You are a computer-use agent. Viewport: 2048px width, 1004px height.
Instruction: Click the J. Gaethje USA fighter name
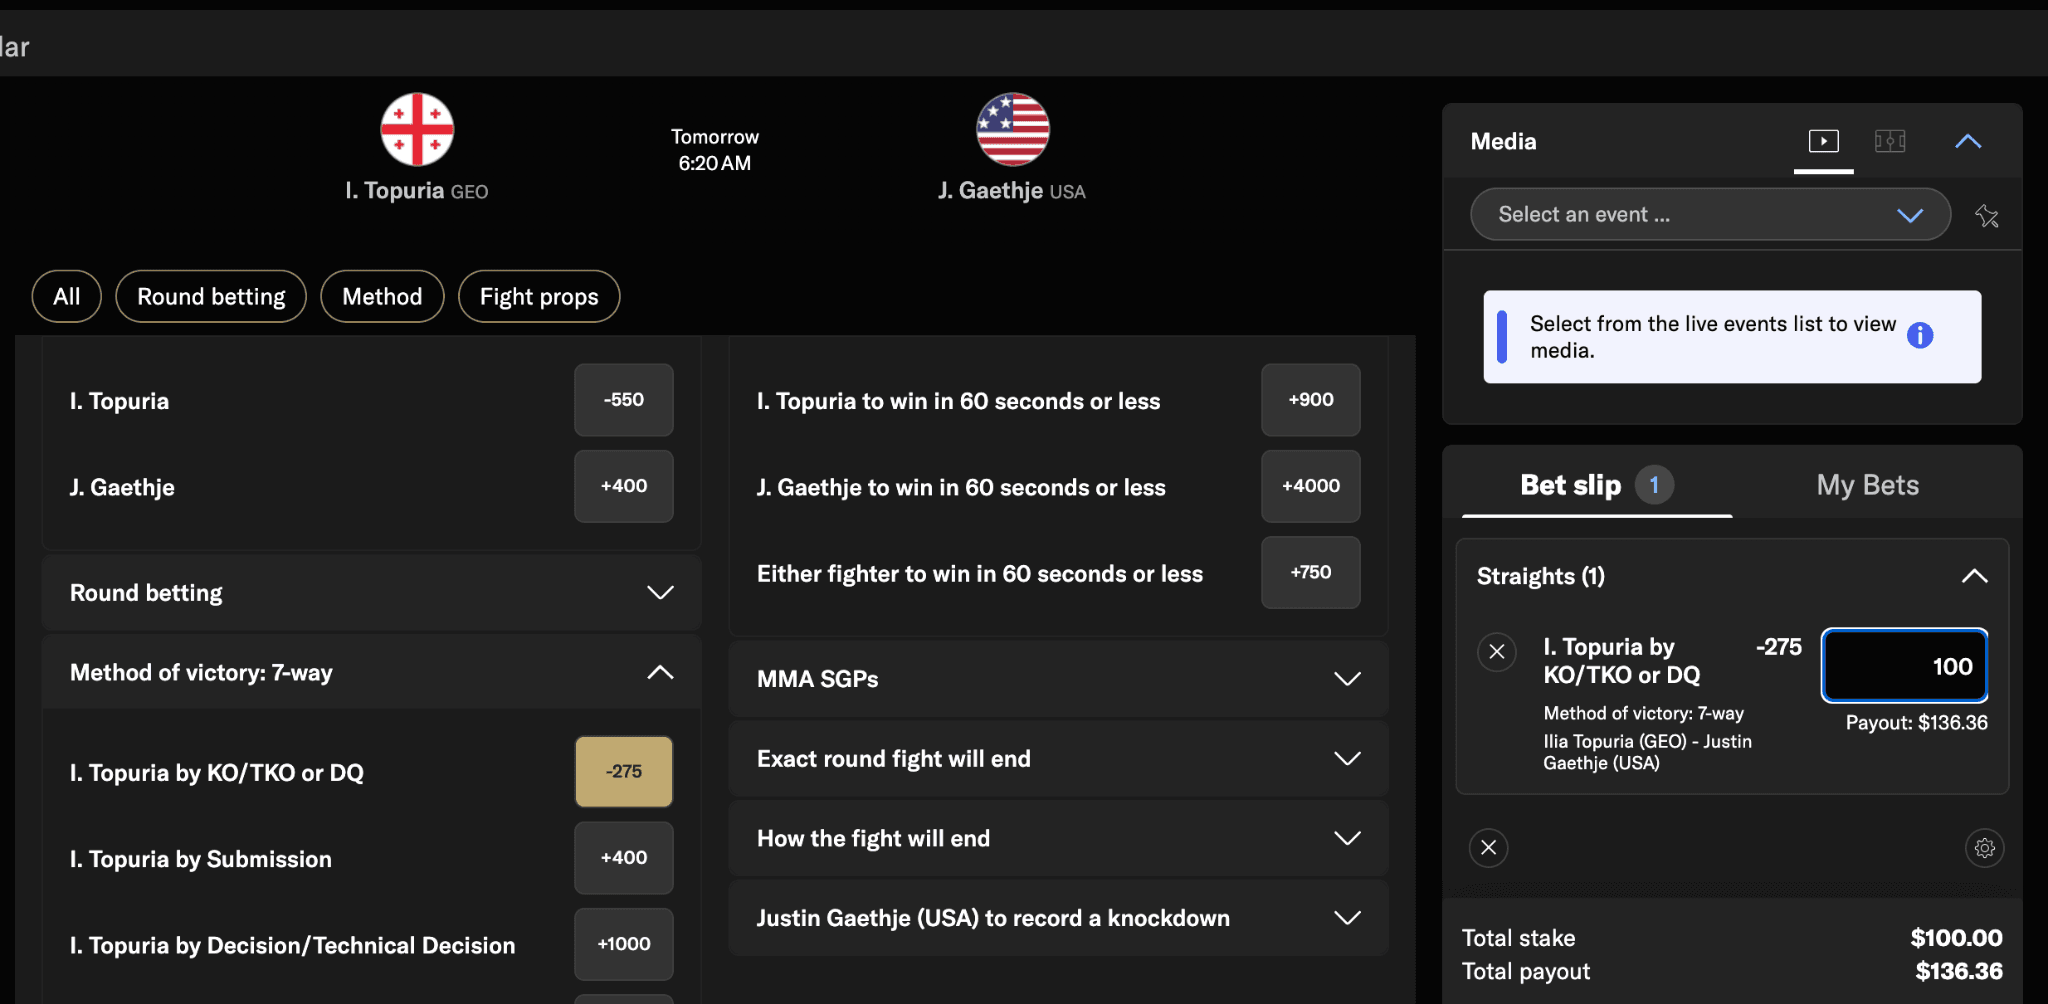1012,190
